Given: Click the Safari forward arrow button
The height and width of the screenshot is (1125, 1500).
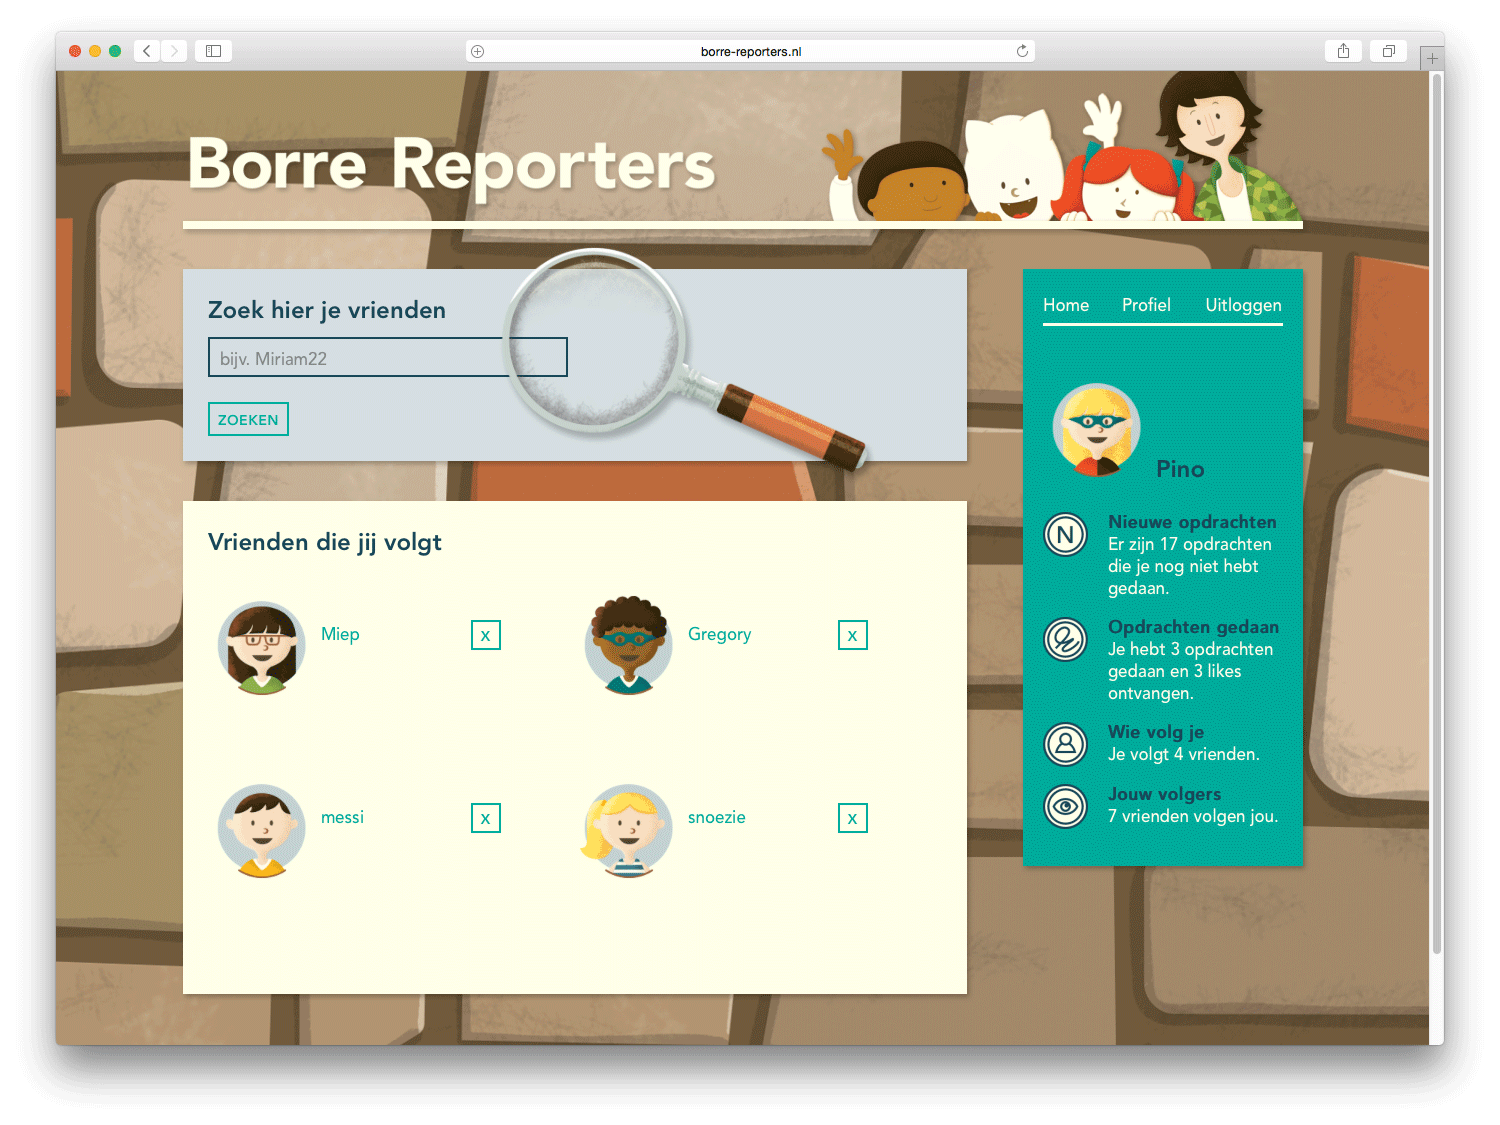Looking at the screenshot, I should (174, 51).
